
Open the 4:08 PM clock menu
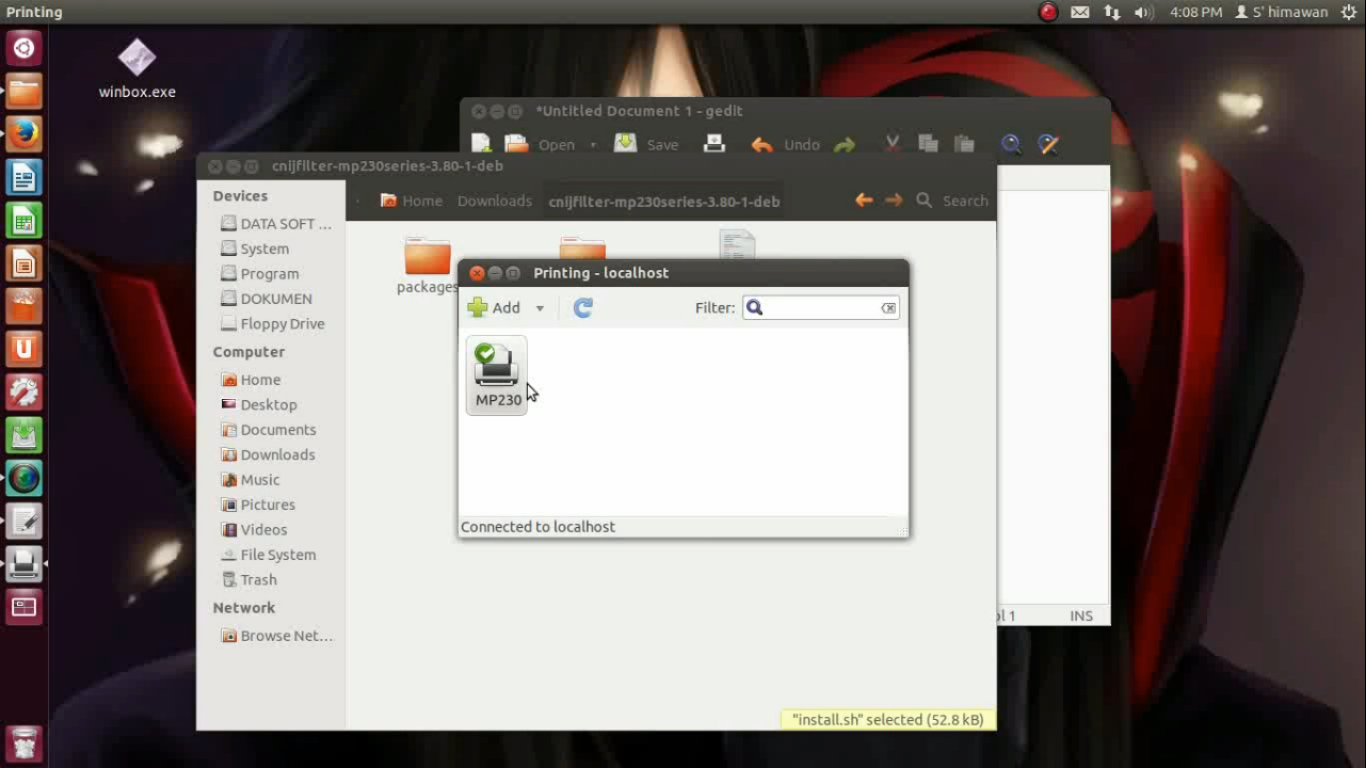(1196, 12)
